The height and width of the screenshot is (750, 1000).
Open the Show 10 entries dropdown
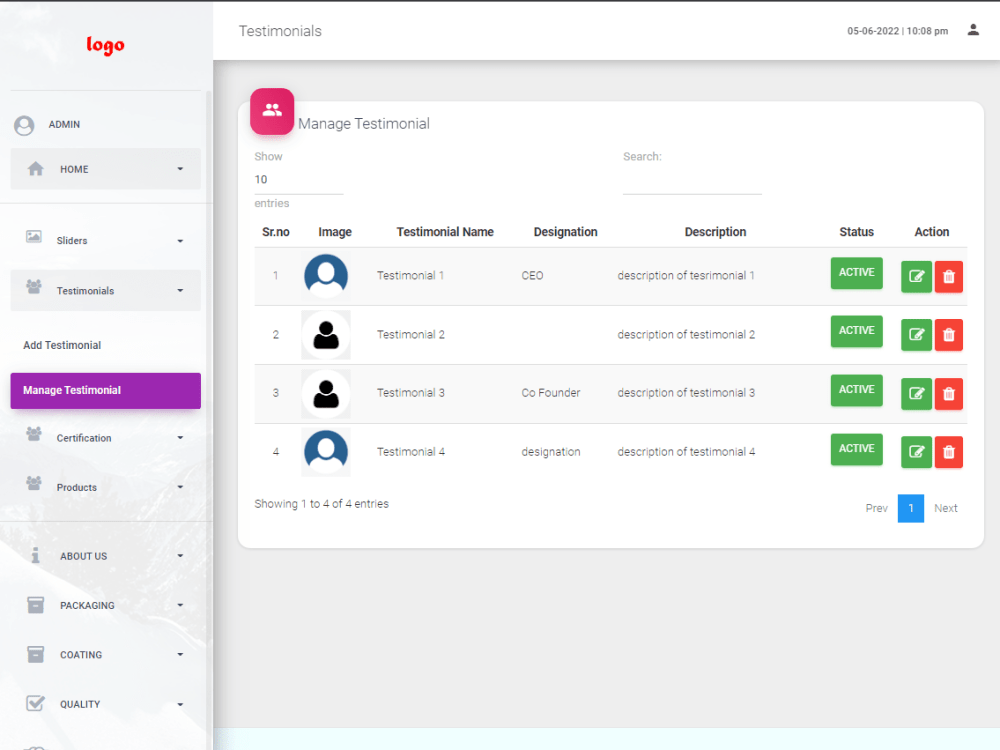click(x=298, y=180)
